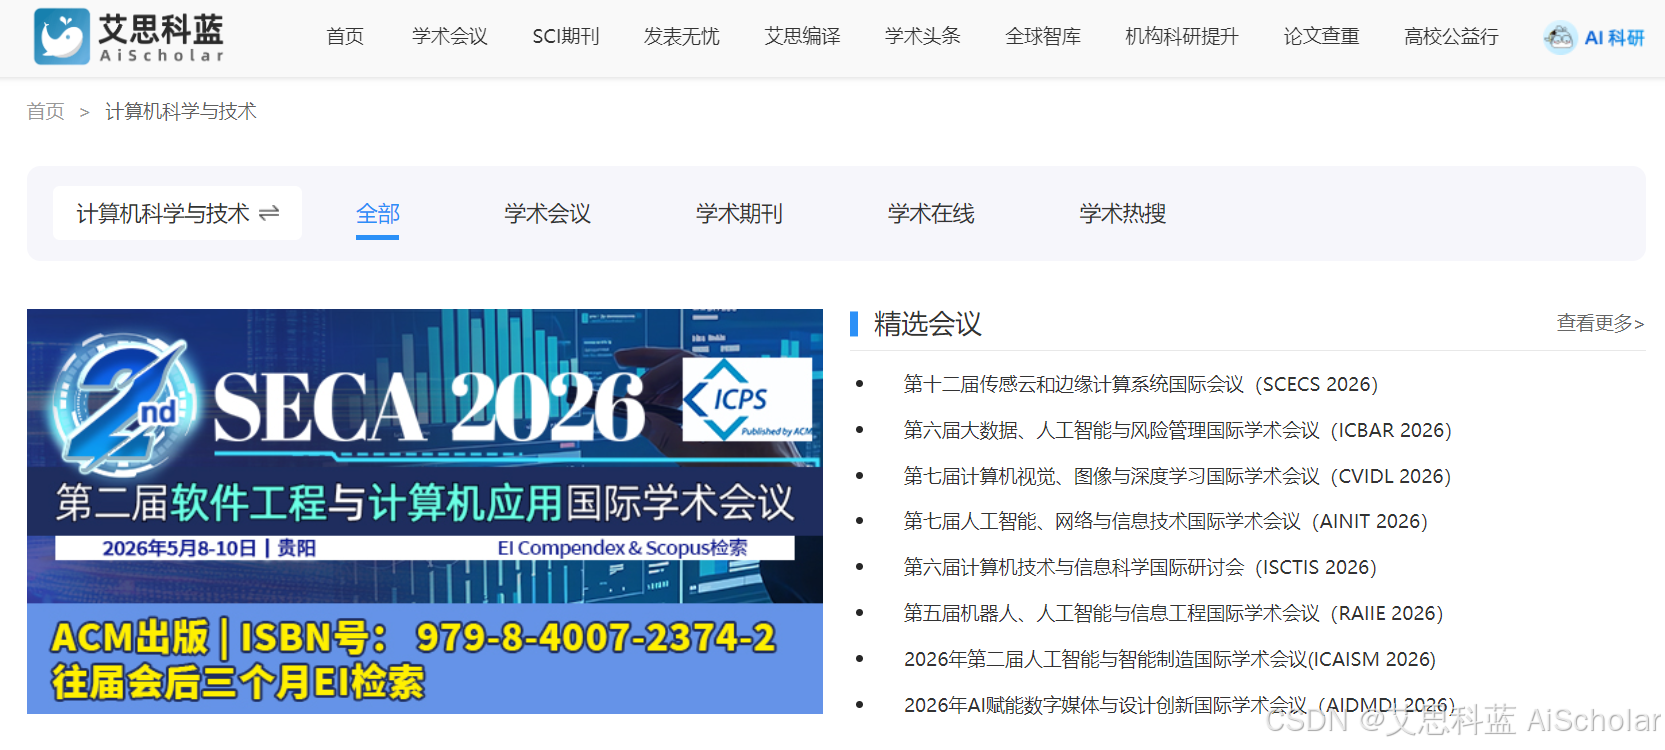The image size is (1665, 750).
Task: Open the 学术会议 top navigation item
Action: point(450,37)
